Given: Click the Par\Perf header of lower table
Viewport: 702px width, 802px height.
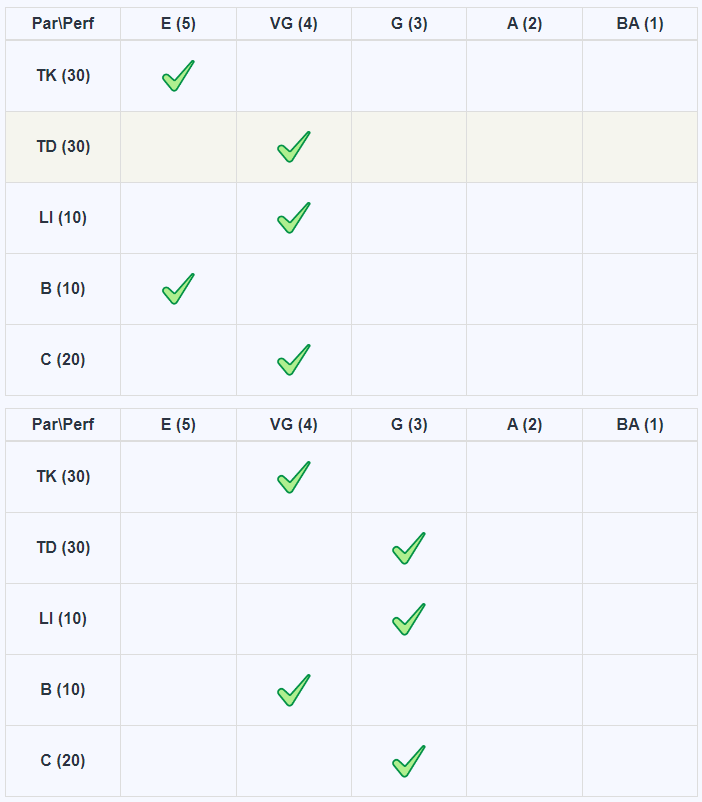Looking at the screenshot, I should (63, 424).
